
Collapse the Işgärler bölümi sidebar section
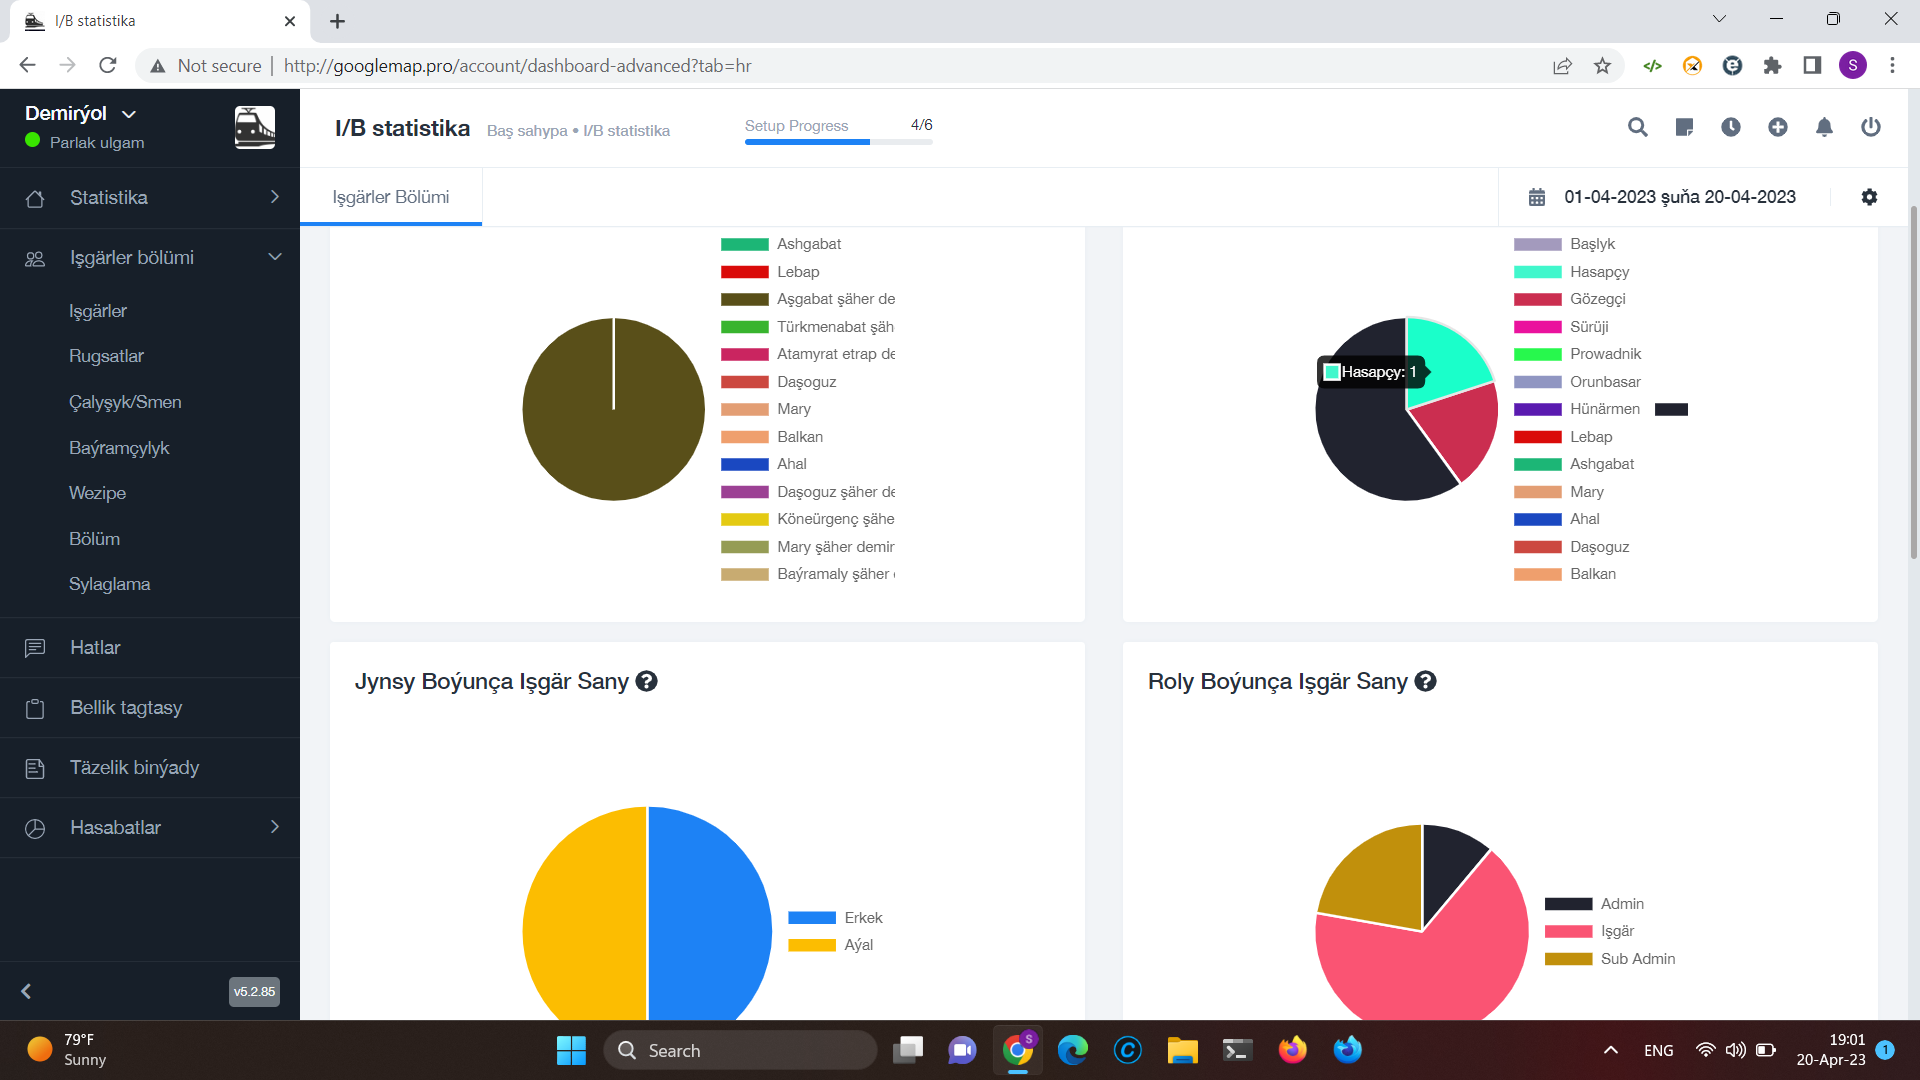coord(150,258)
